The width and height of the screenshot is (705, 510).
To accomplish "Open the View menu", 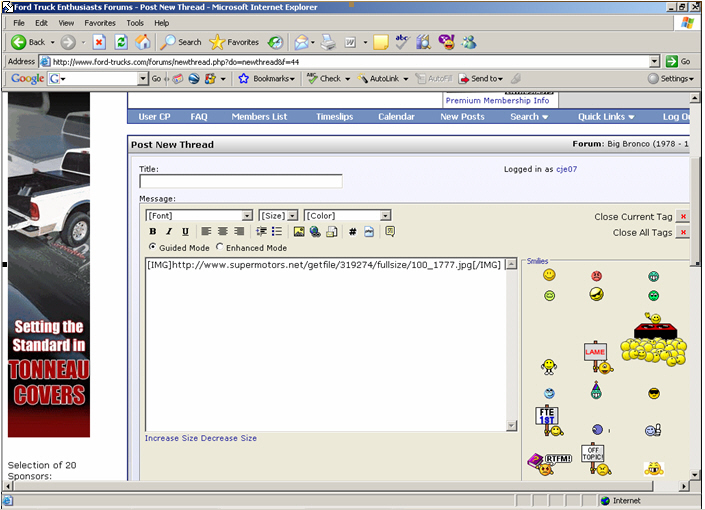I will [x=66, y=23].
